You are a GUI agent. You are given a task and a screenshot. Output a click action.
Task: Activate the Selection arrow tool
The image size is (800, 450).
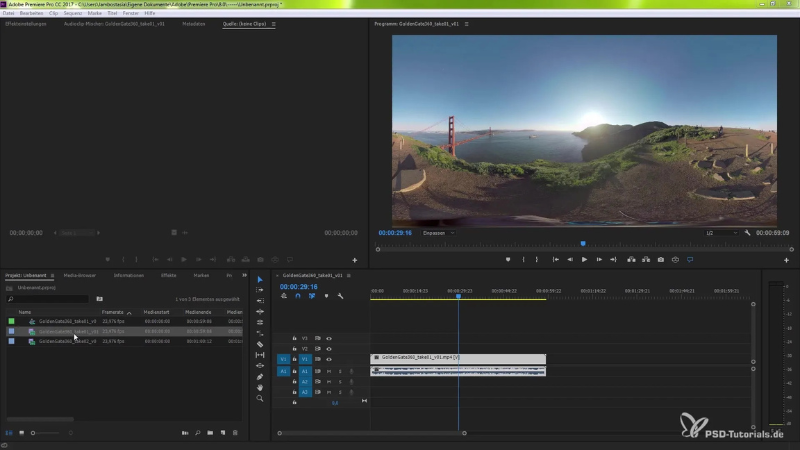coord(260,279)
